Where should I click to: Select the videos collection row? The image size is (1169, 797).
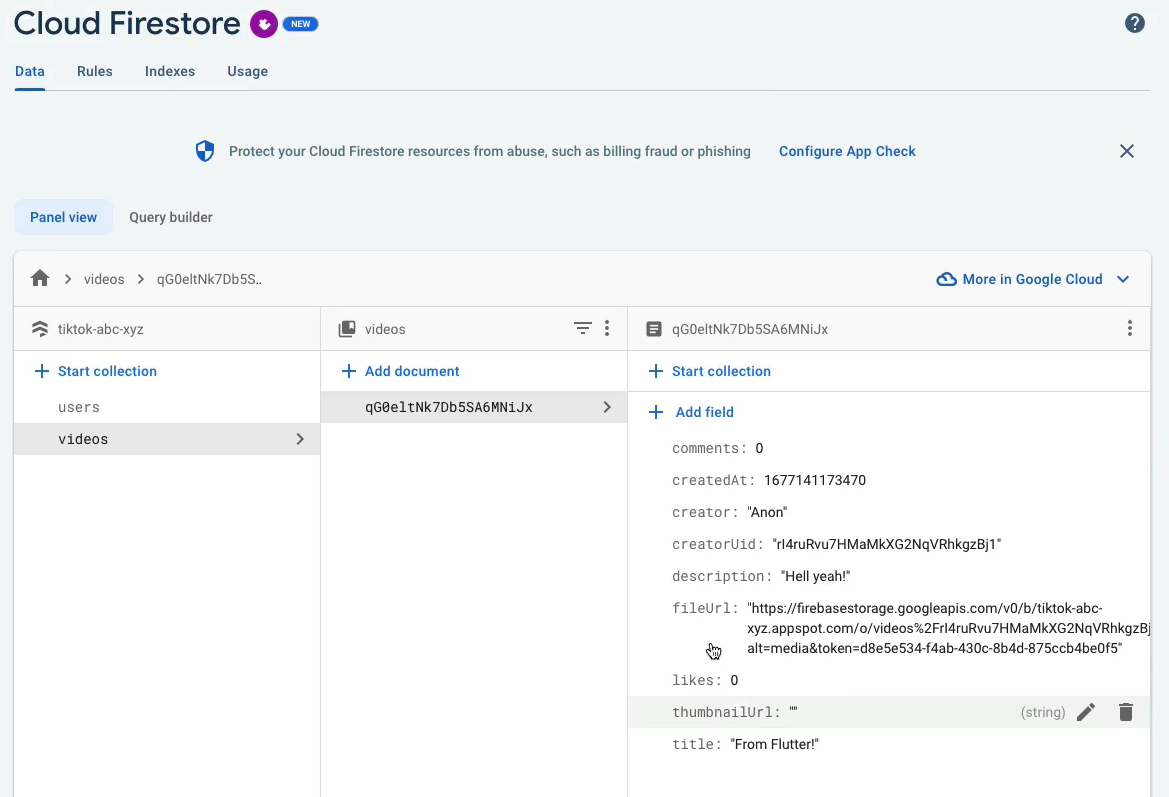click(x=167, y=439)
